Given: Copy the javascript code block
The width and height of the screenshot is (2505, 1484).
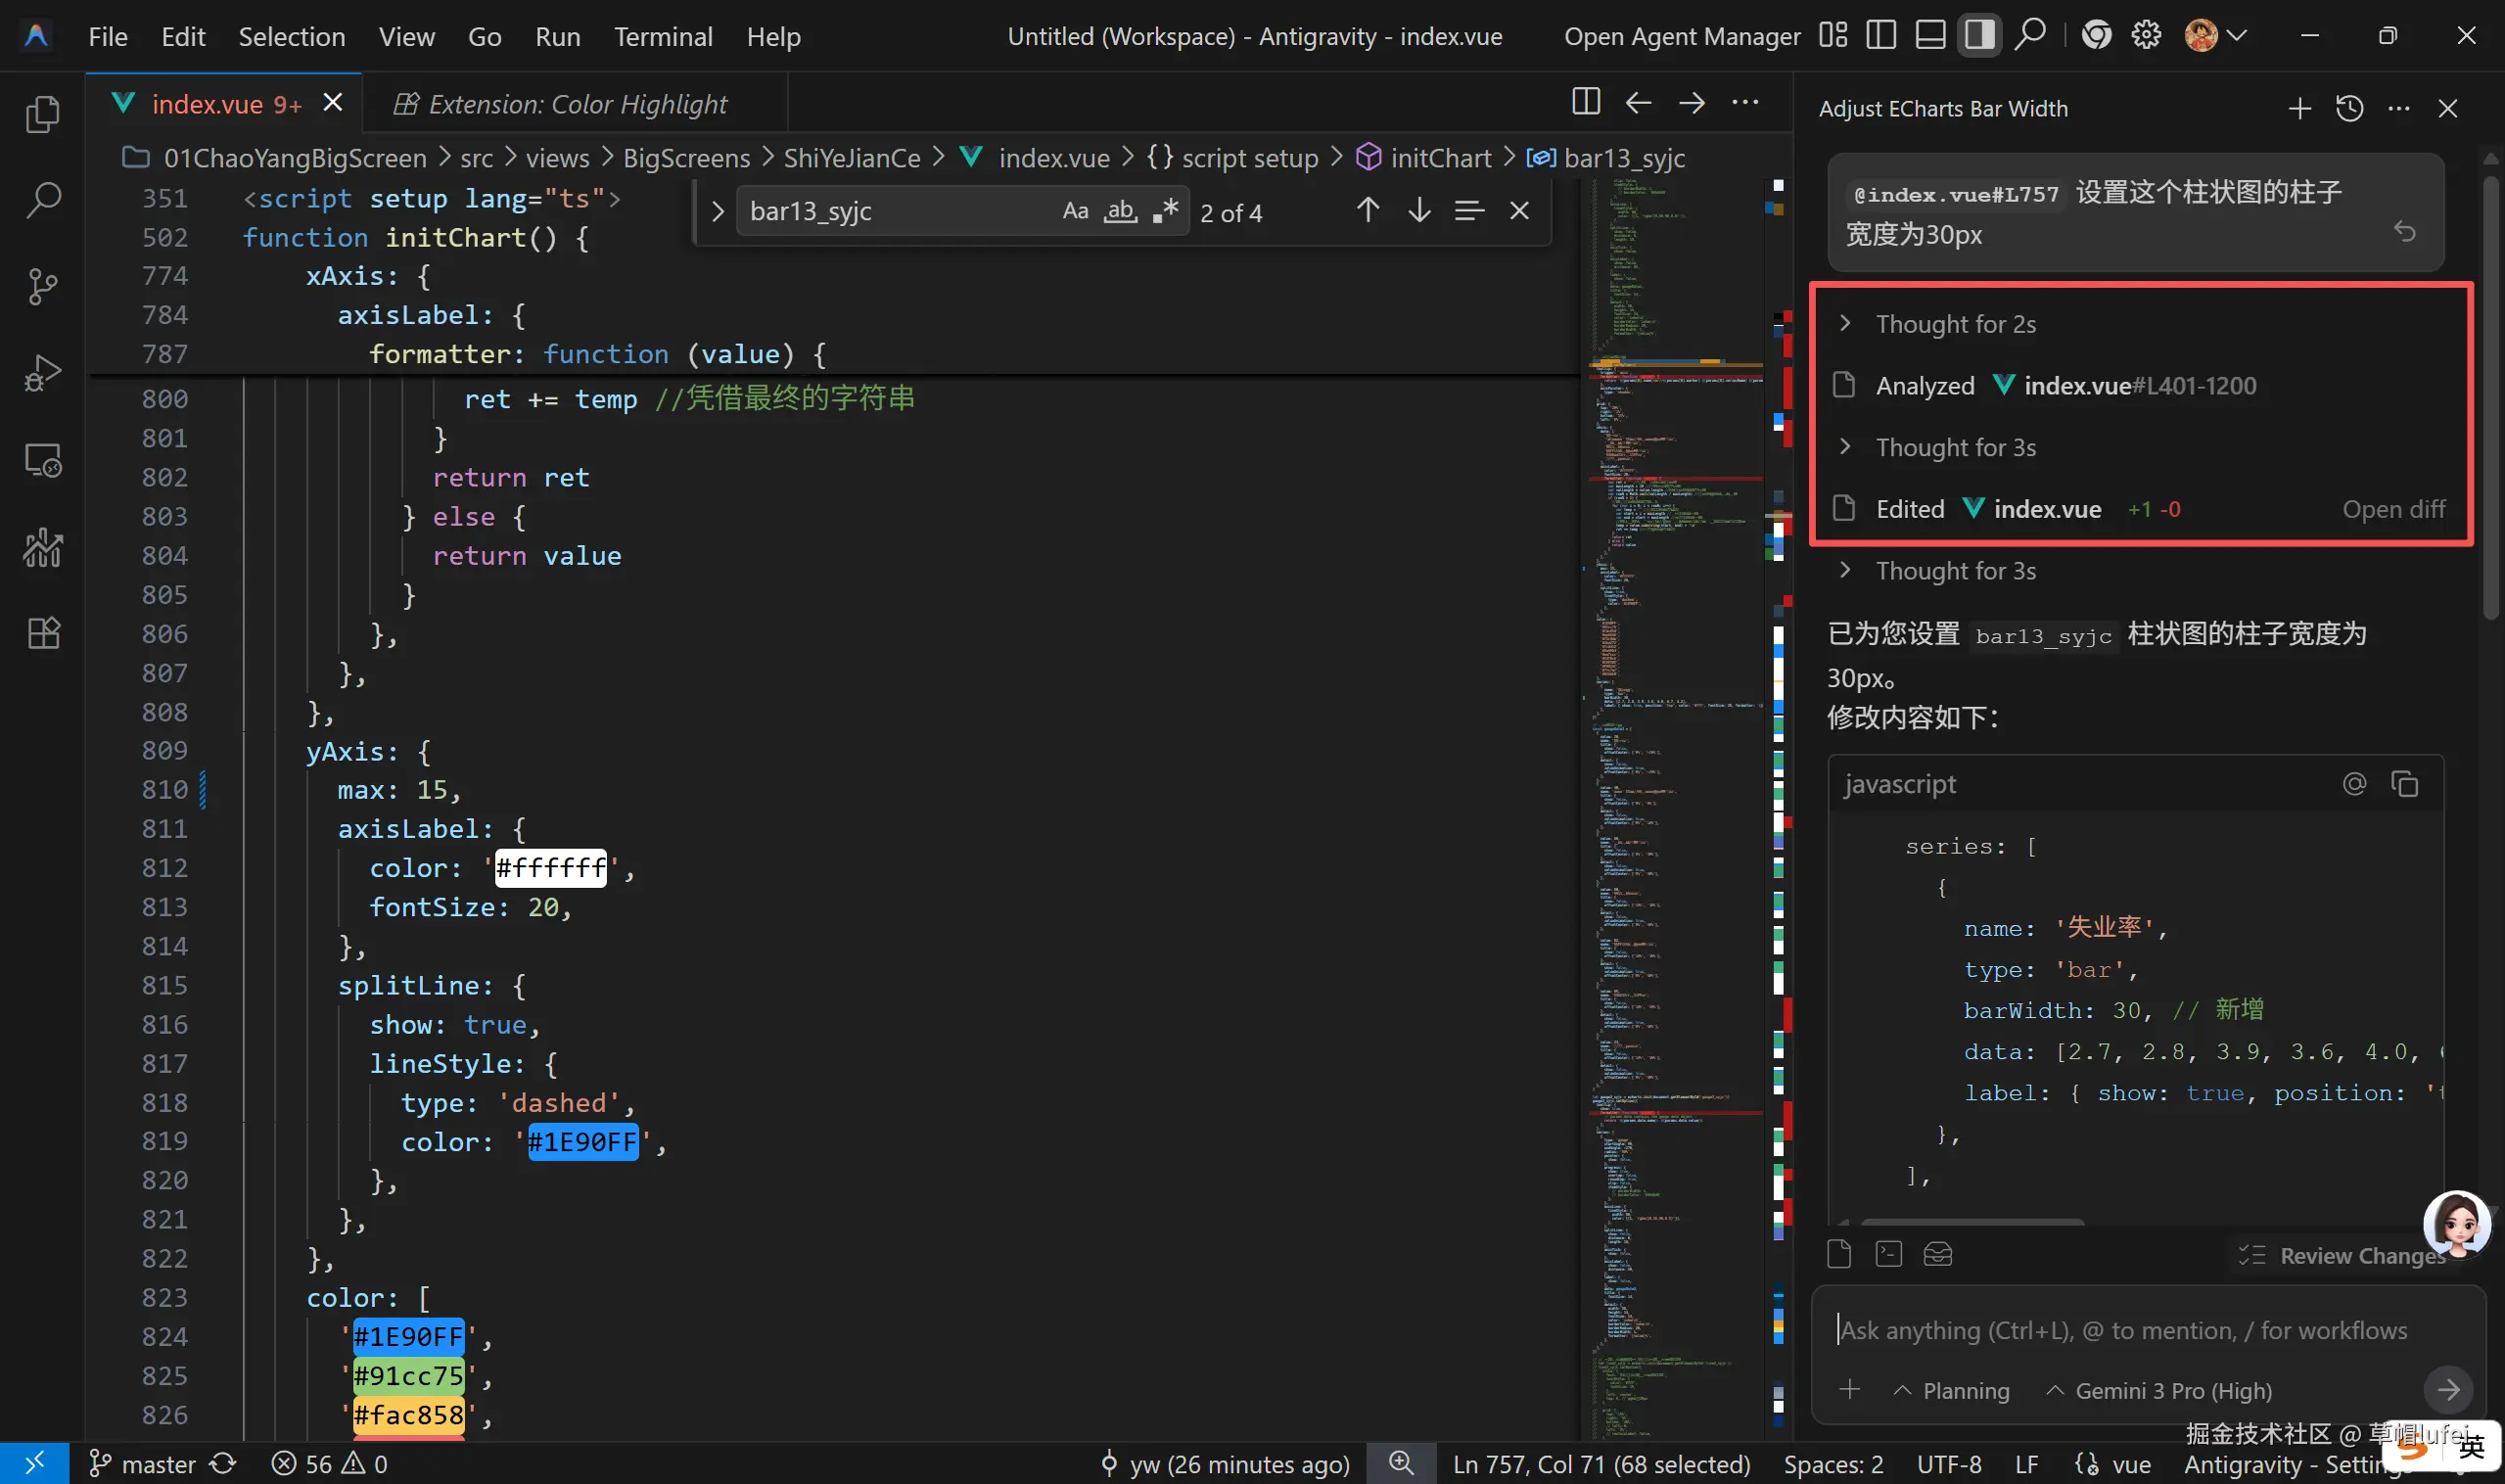Looking at the screenshot, I should pos(2404,784).
